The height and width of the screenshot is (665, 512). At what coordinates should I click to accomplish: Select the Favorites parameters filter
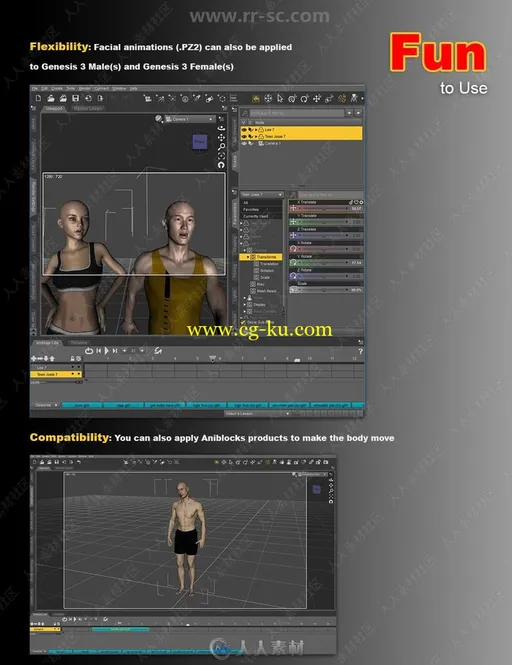click(261, 210)
